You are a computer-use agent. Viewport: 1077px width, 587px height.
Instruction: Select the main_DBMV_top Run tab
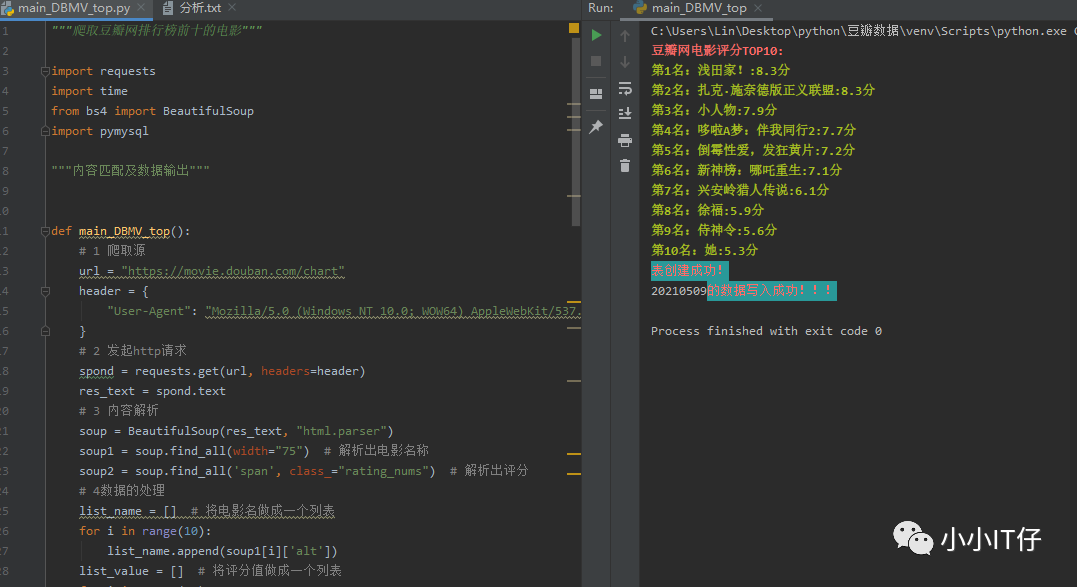pos(699,8)
